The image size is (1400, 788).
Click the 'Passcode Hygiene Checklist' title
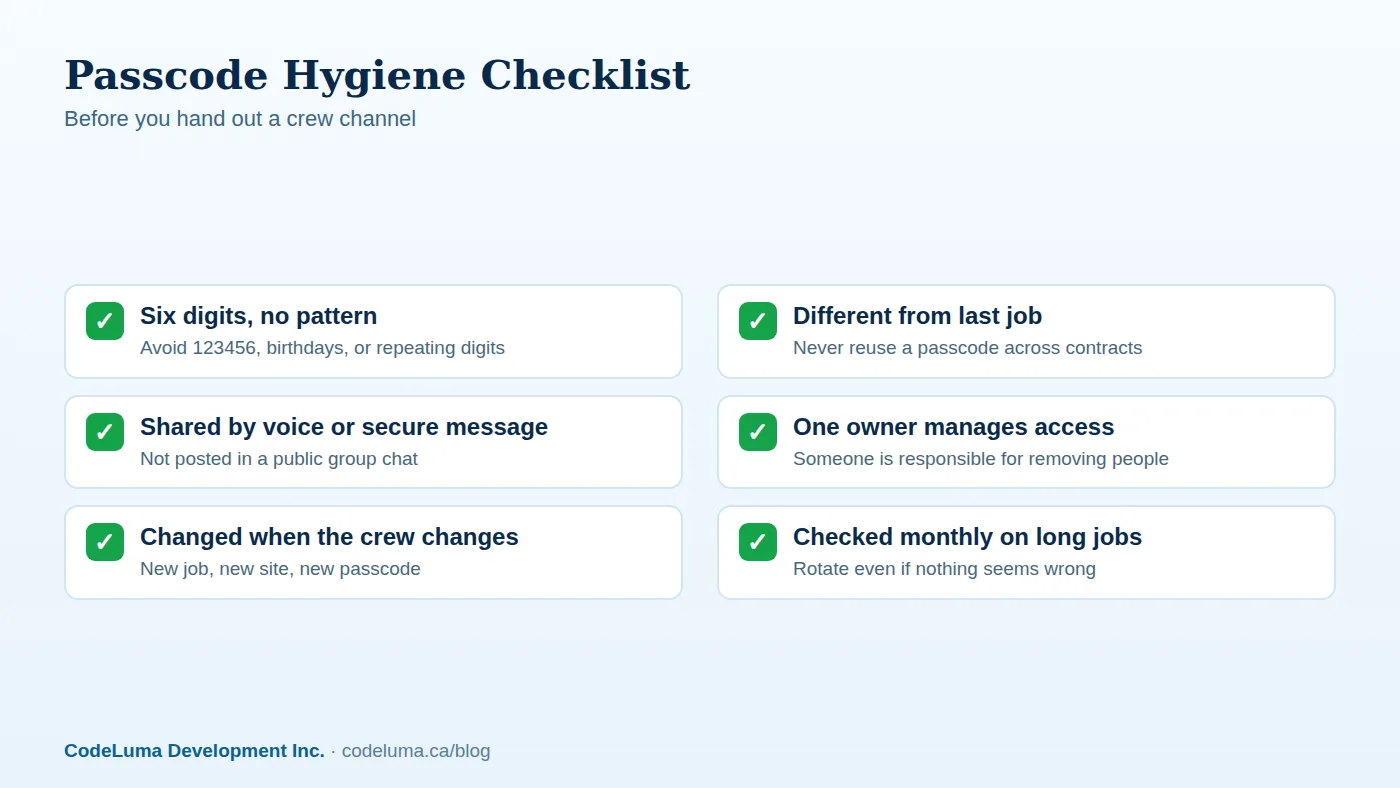coord(377,75)
